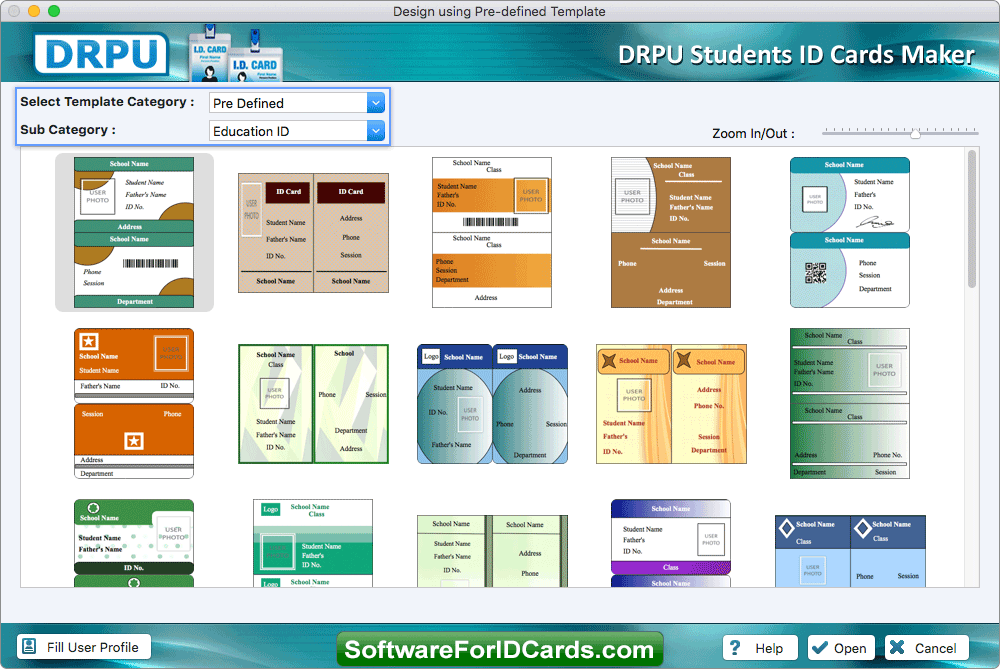Click the "Select Template Category :" label
The height and width of the screenshot is (669, 1000).
pos(107,102)
